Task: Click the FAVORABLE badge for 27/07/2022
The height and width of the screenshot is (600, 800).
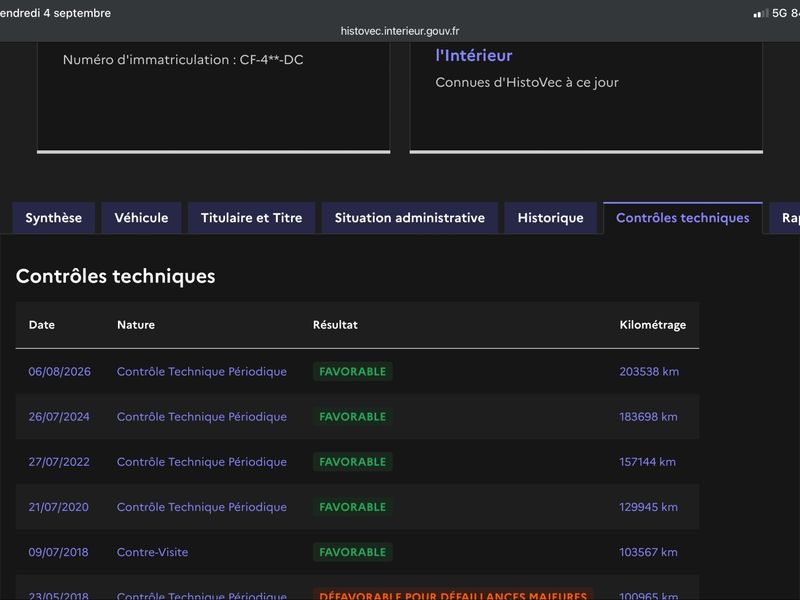Action: click(353, 462)
